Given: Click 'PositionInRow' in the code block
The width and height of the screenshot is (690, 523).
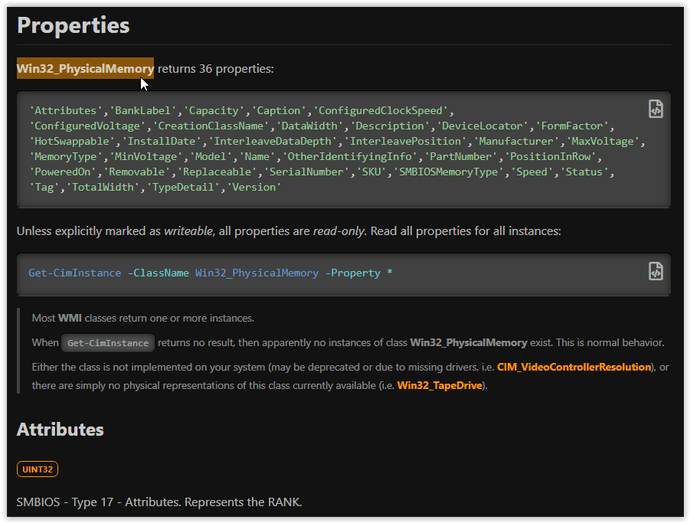Looking at the screenshot, I should coord(550,157).
